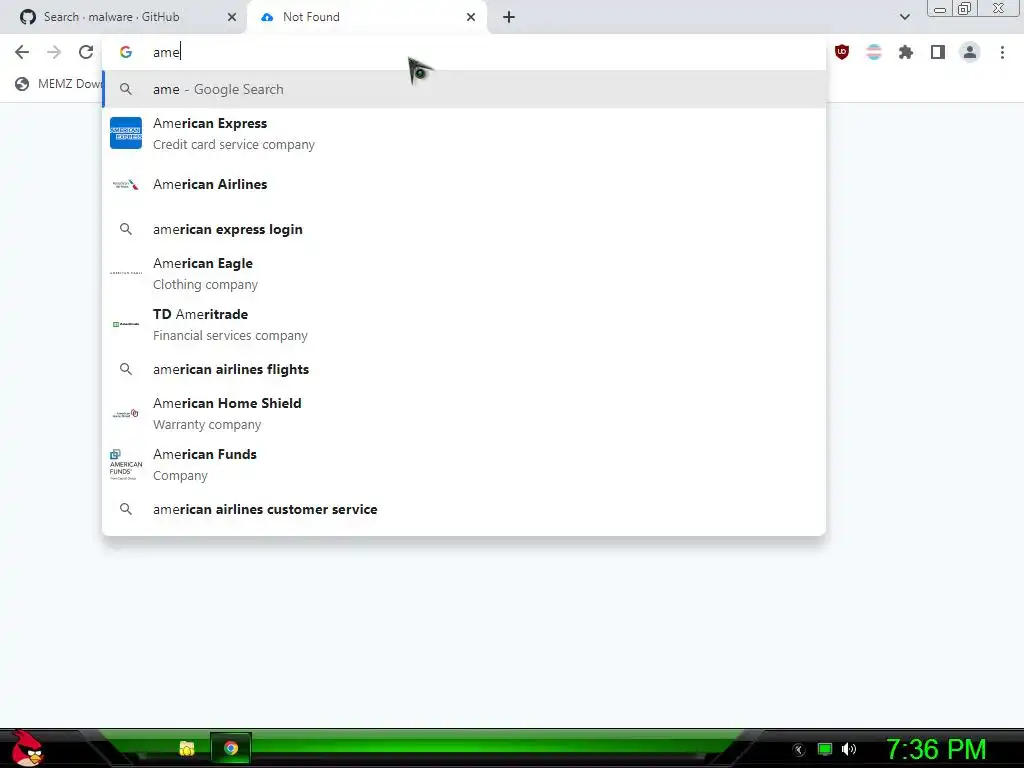Click the Chrome taskbar icon
Screen dimensions: 1024x768
point(231,748)
